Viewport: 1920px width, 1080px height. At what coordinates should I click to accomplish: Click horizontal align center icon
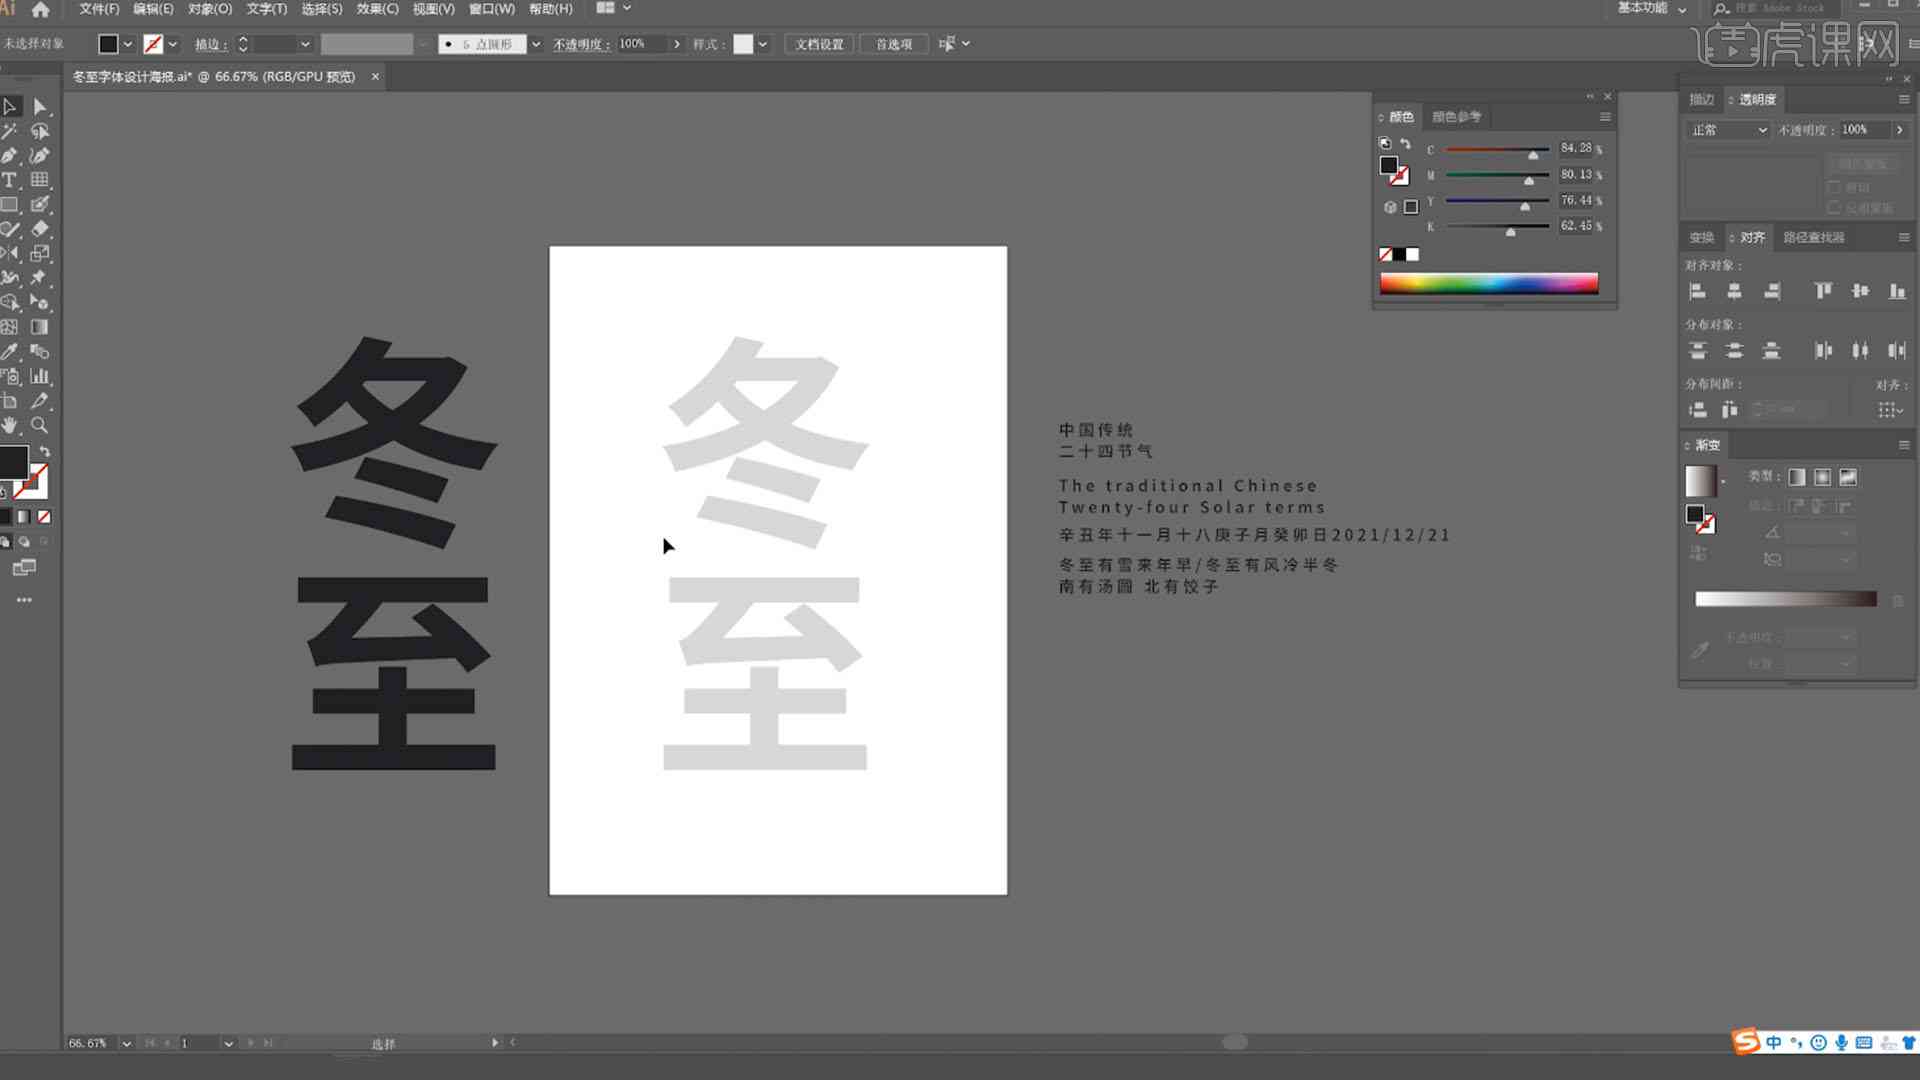point(1734,291)
